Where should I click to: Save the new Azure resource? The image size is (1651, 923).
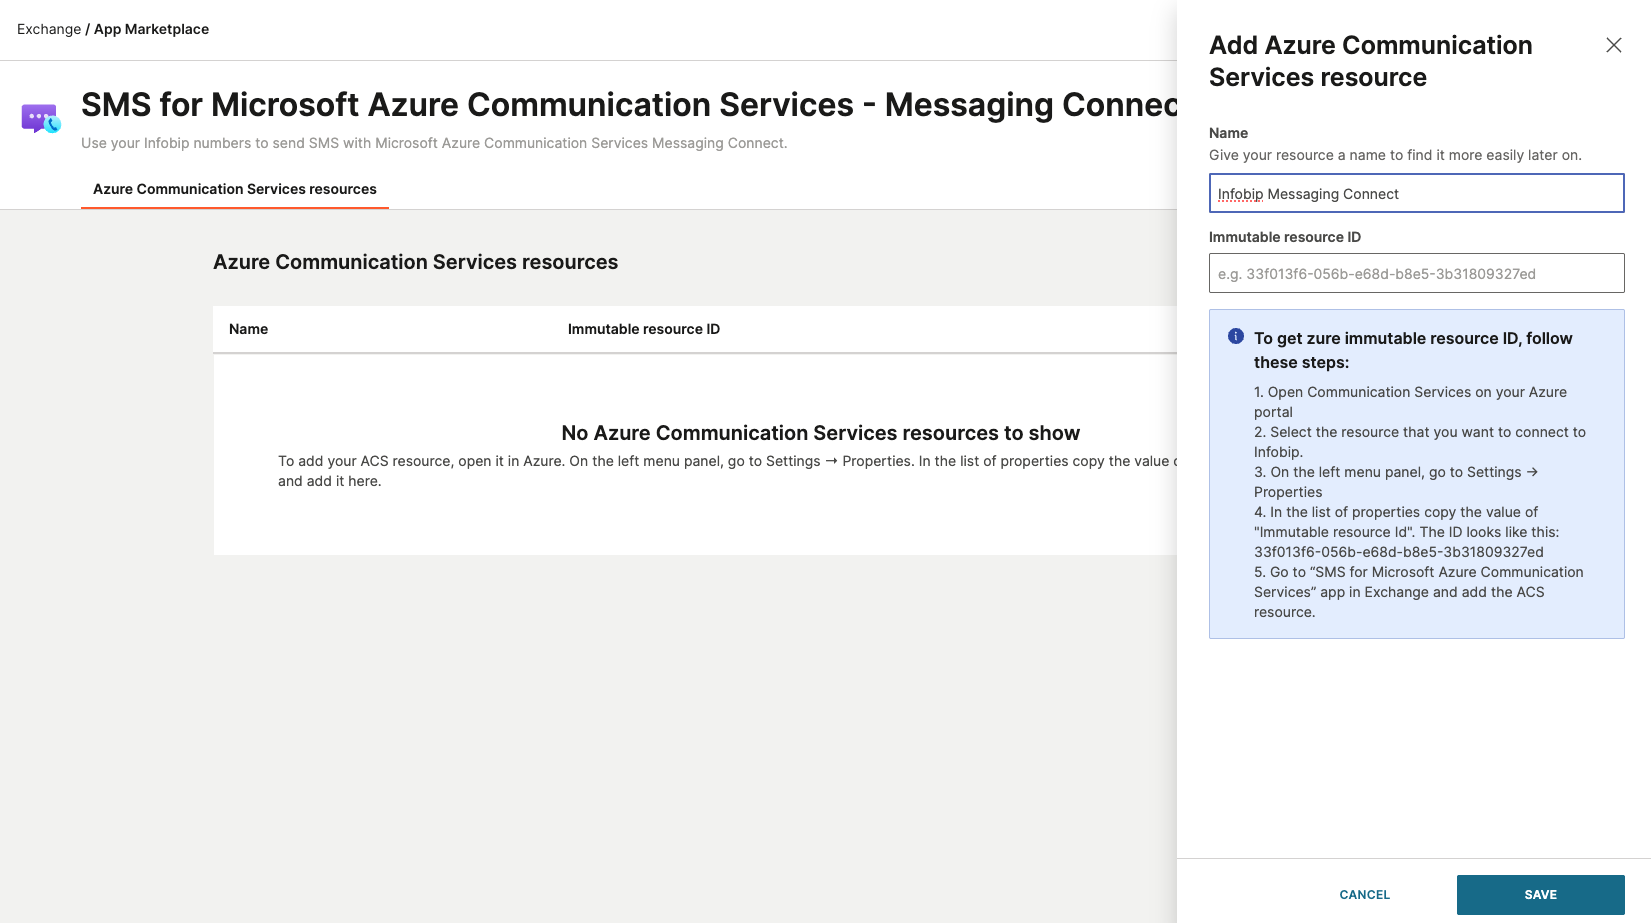[x=1540, y=895]
